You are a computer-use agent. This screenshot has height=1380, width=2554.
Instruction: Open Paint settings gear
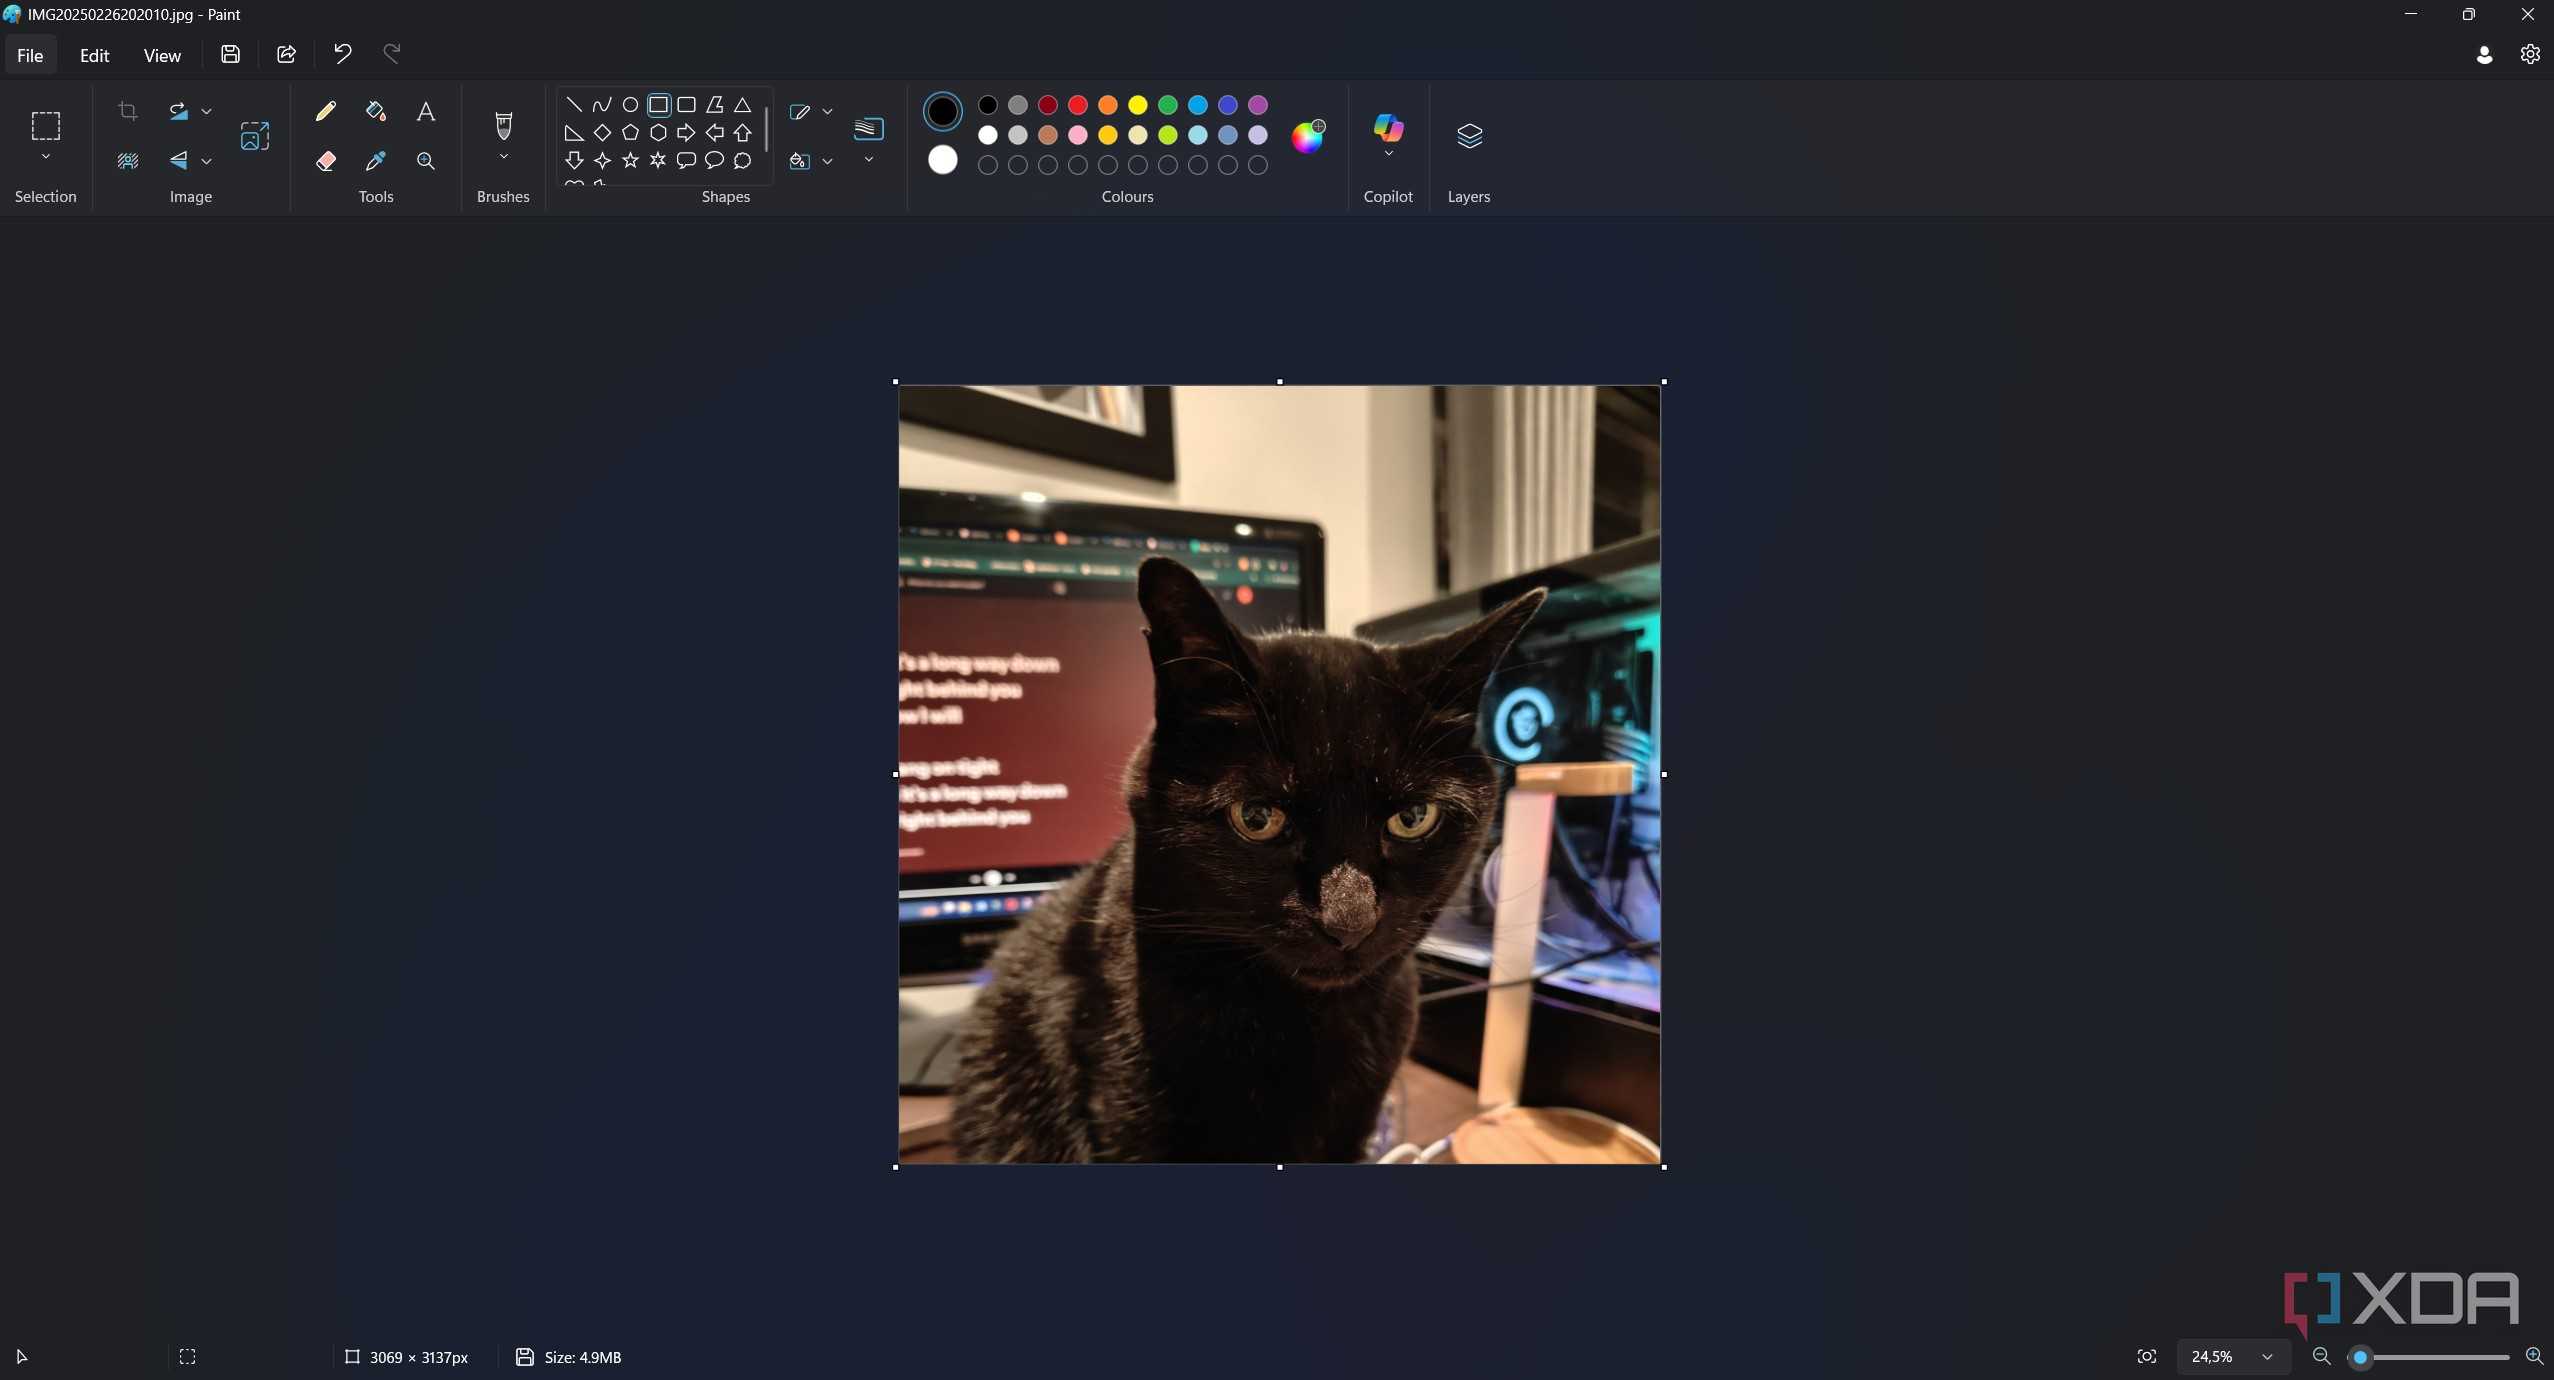pos(2530,54)
